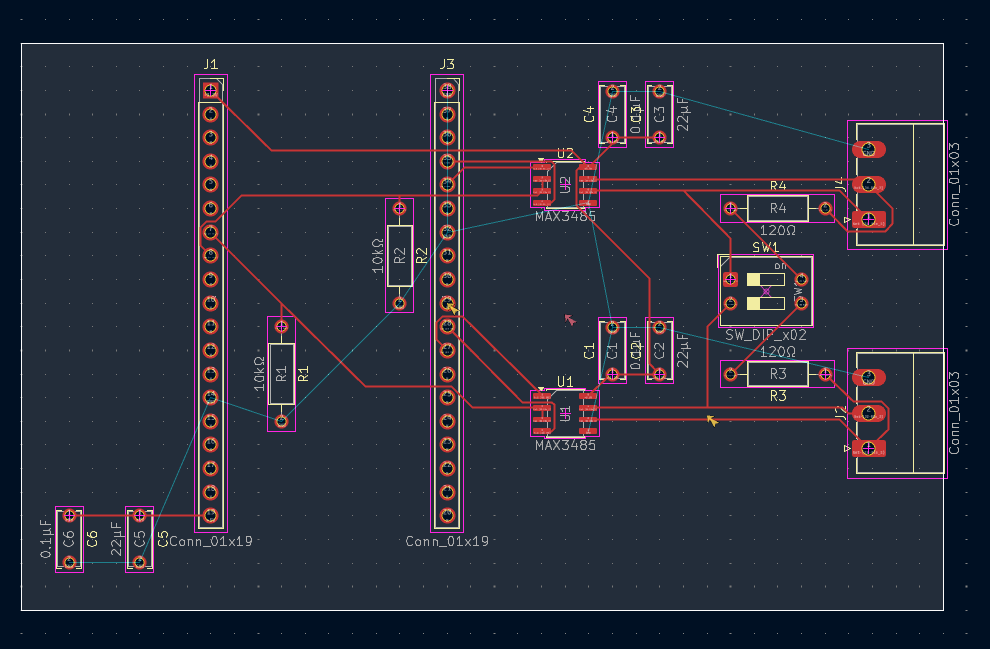990x649 pixels.
Task: Select capacitor C3 footprint
Action: tap(659, 114)
